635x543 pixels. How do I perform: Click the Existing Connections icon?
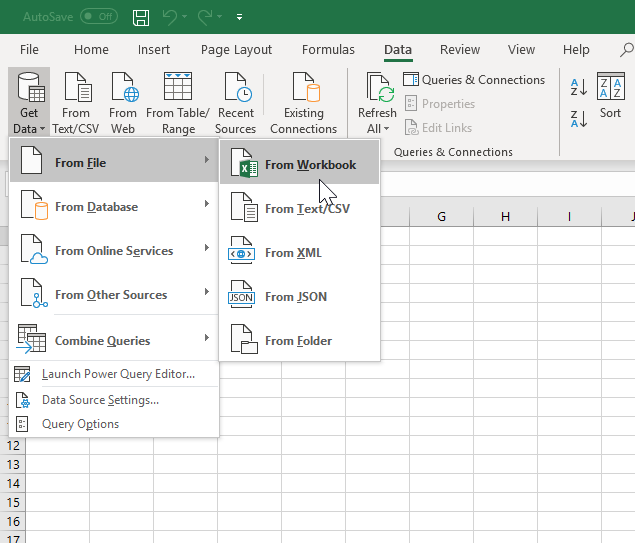[303, 102]
